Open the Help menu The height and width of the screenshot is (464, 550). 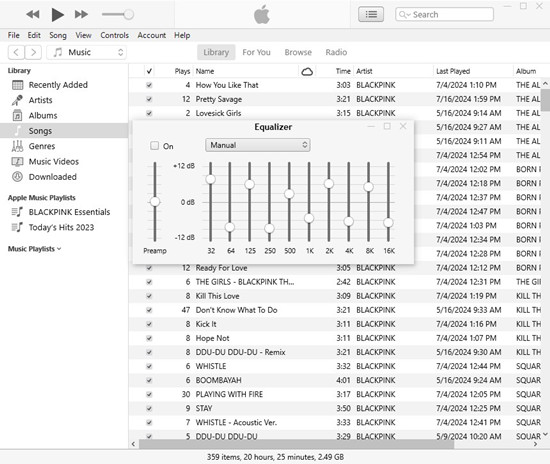[x=182, y=35]
